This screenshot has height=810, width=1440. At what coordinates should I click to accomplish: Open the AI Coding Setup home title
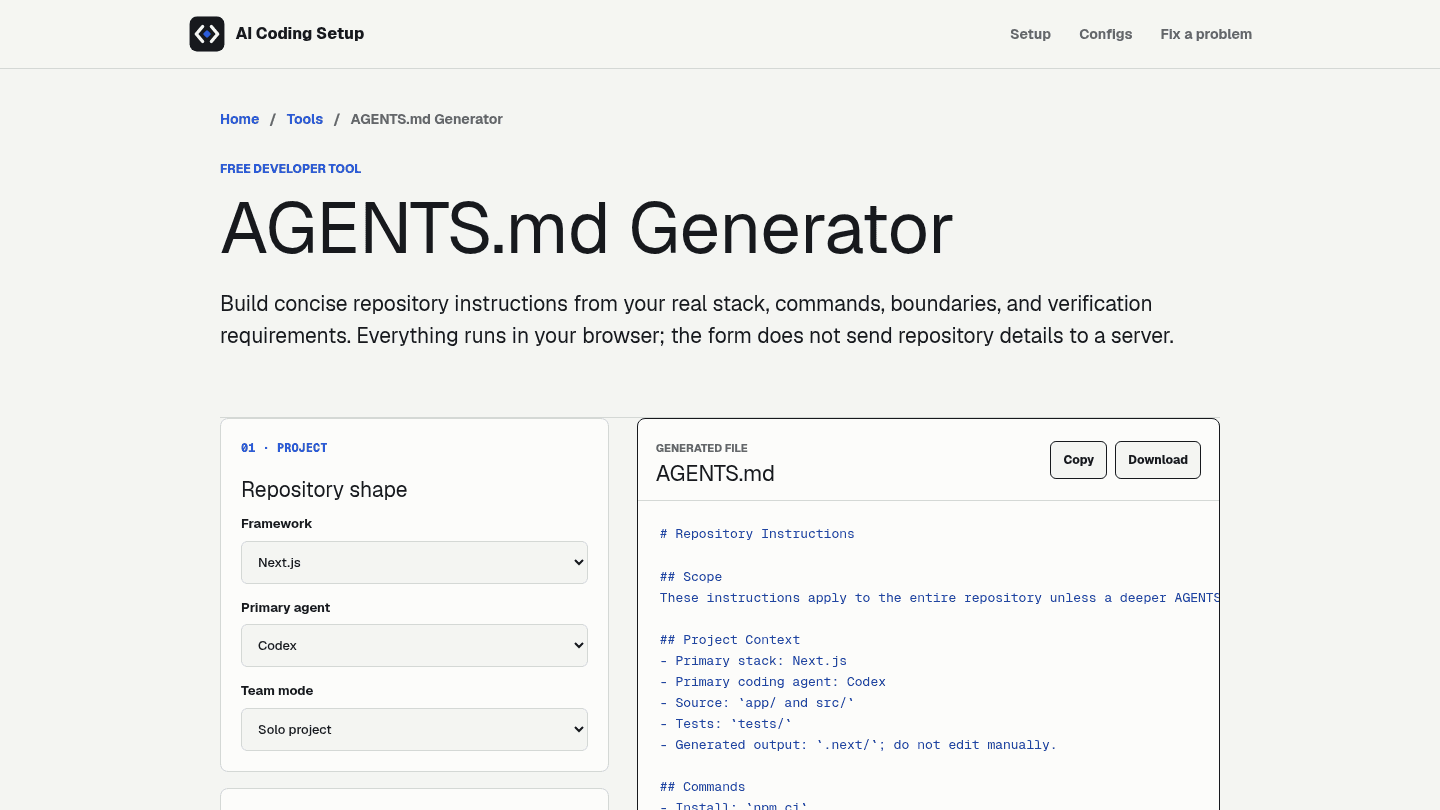300,34
